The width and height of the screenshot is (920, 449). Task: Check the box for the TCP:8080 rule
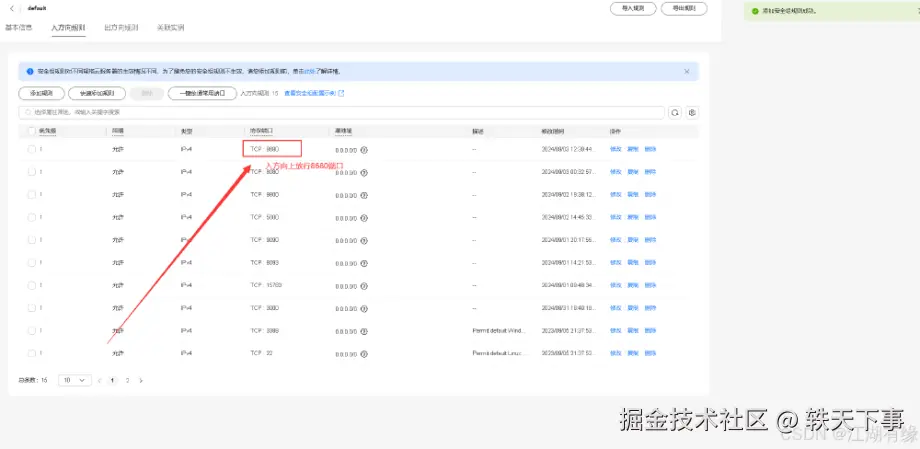click(32, 172)
